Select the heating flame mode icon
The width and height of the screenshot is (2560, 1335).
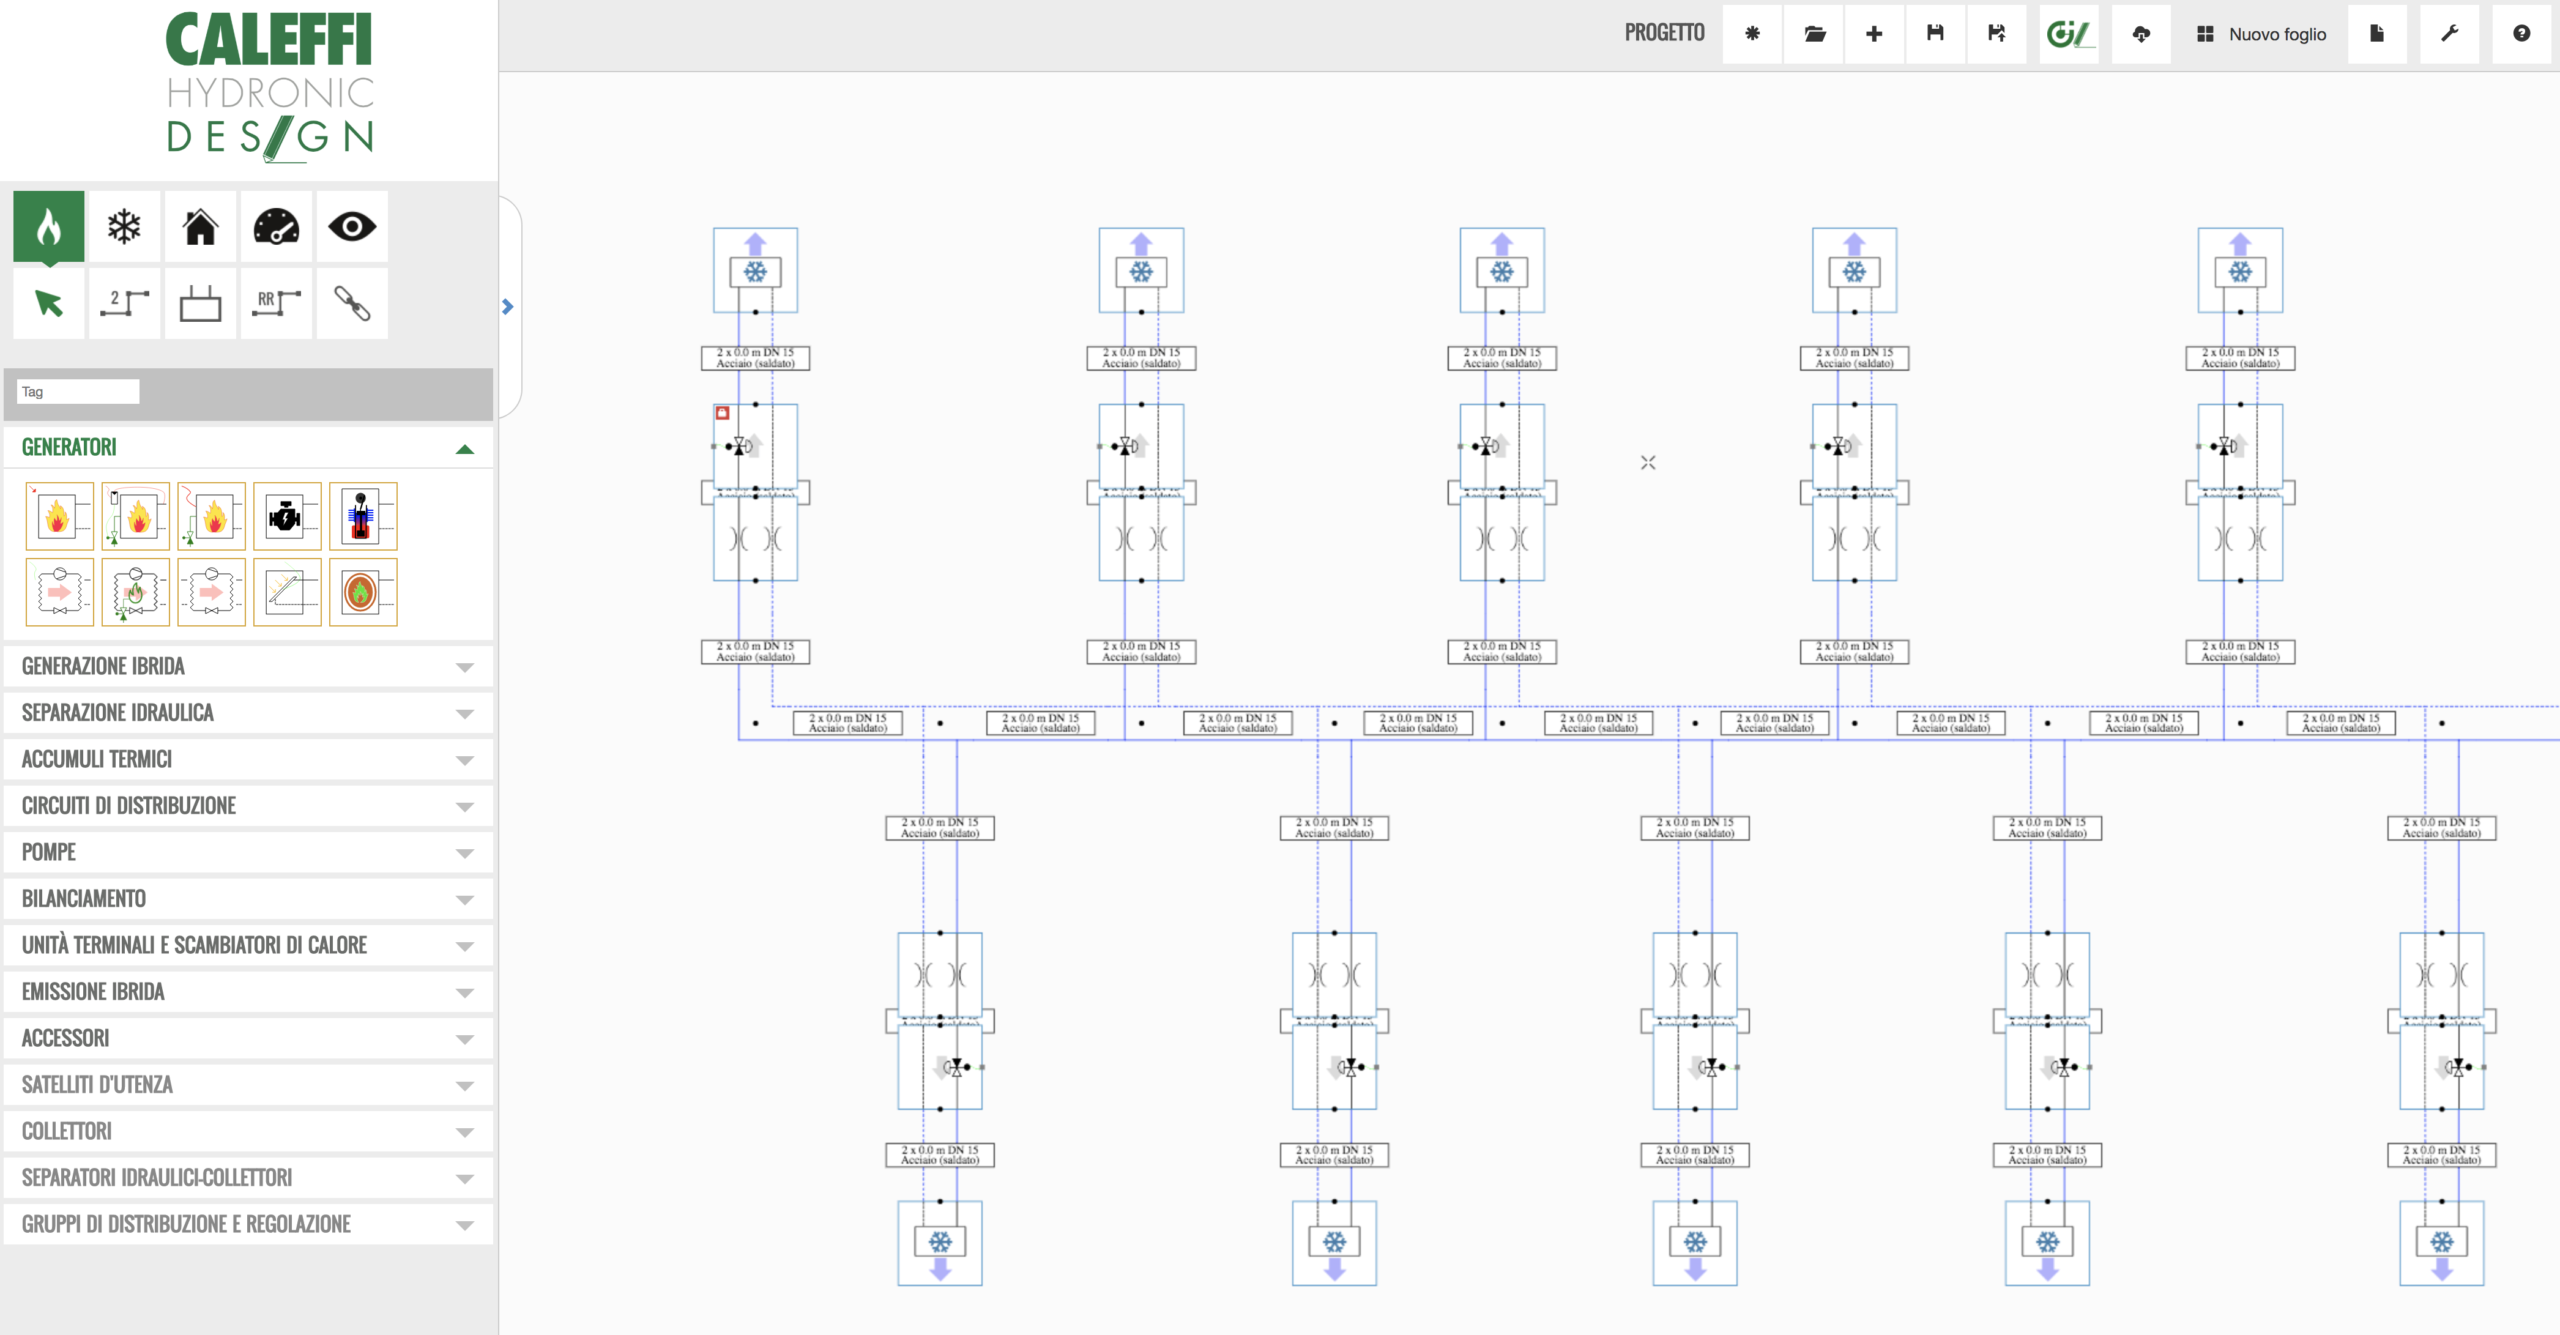pyautogui.click(x=48, y=227)
